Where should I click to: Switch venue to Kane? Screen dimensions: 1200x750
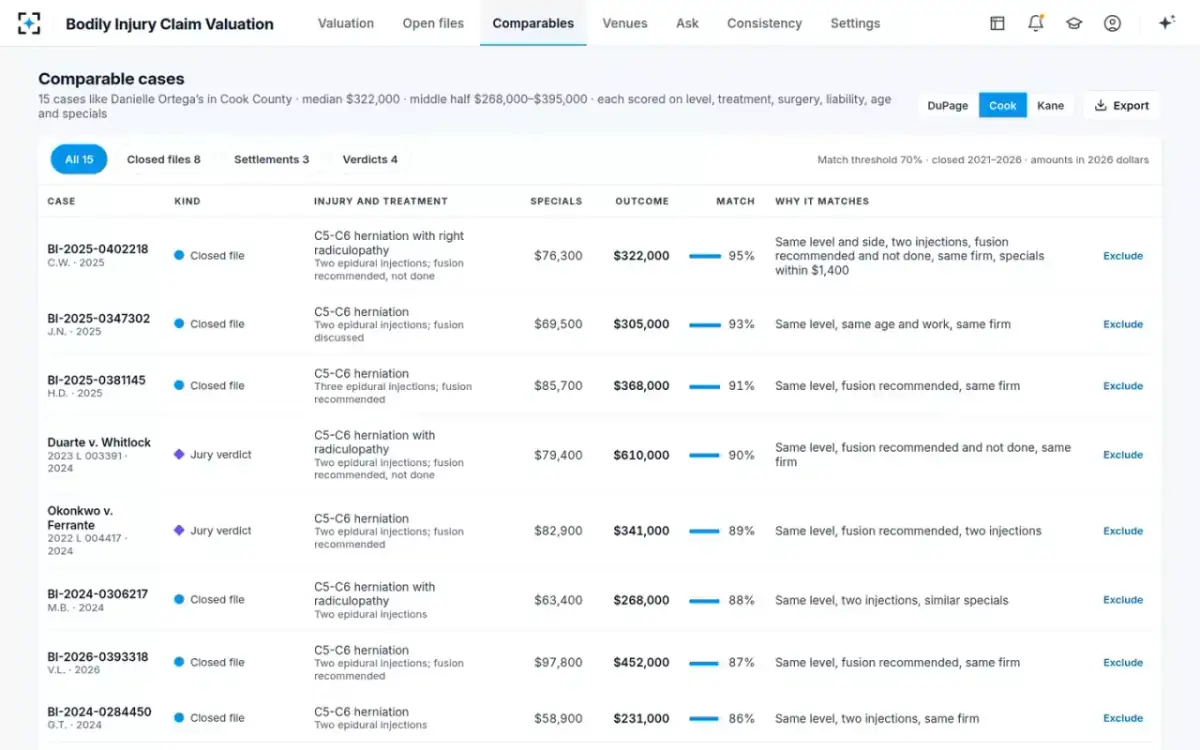click(x=1050, y=105)
